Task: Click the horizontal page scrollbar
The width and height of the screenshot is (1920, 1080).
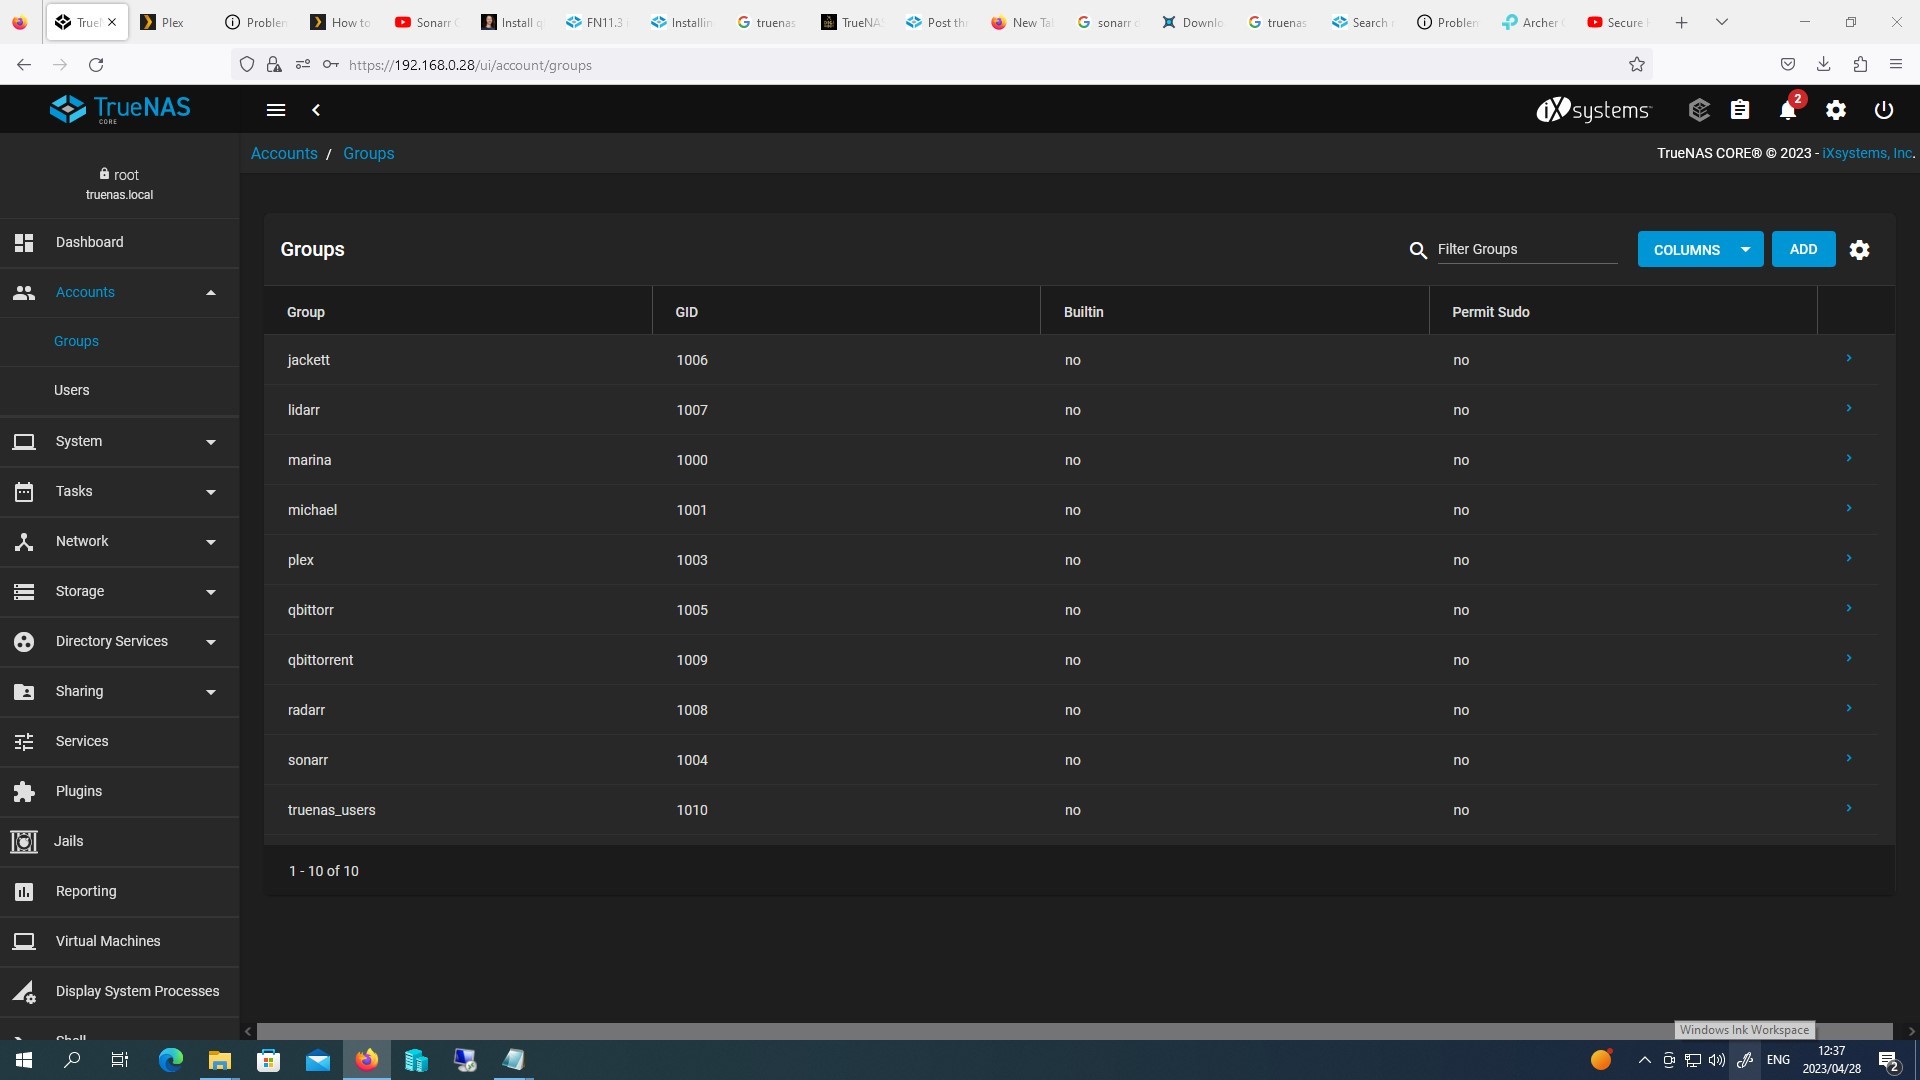Action: (1075, 1031)
